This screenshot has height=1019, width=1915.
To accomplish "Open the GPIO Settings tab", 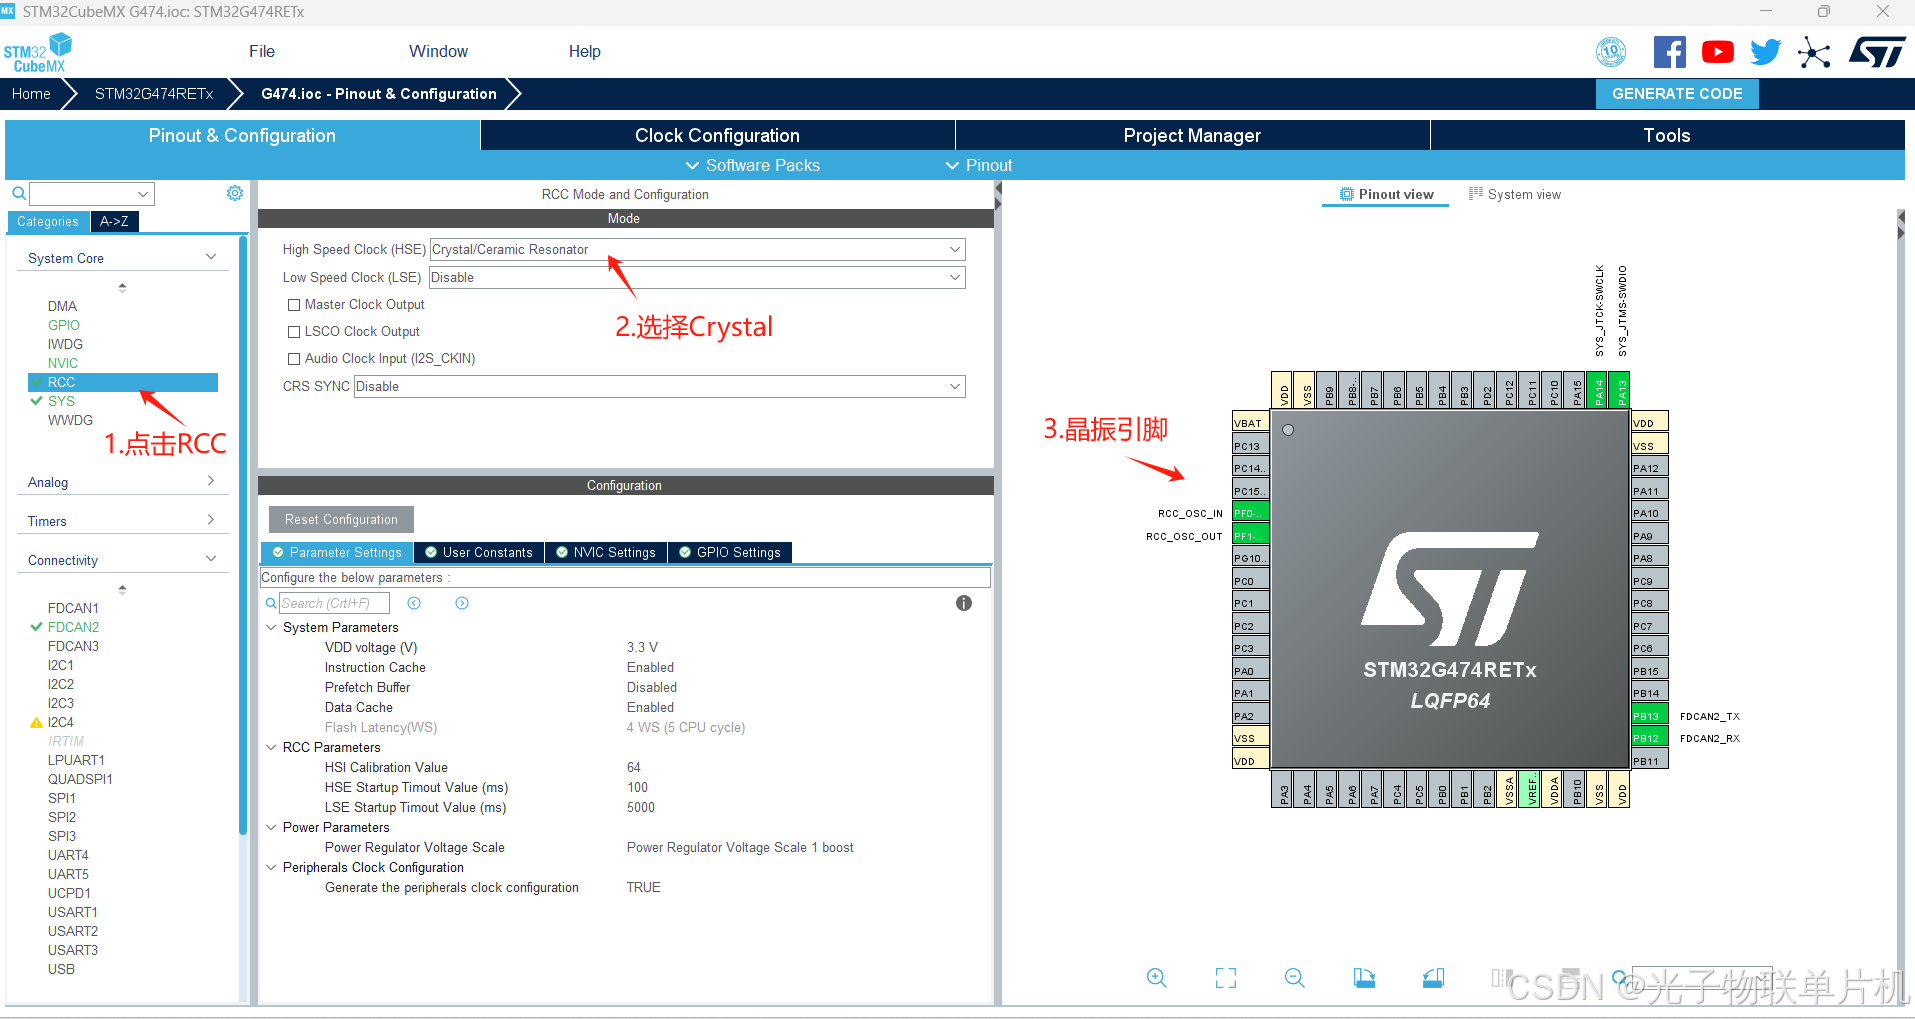I will tap(730, 552).
